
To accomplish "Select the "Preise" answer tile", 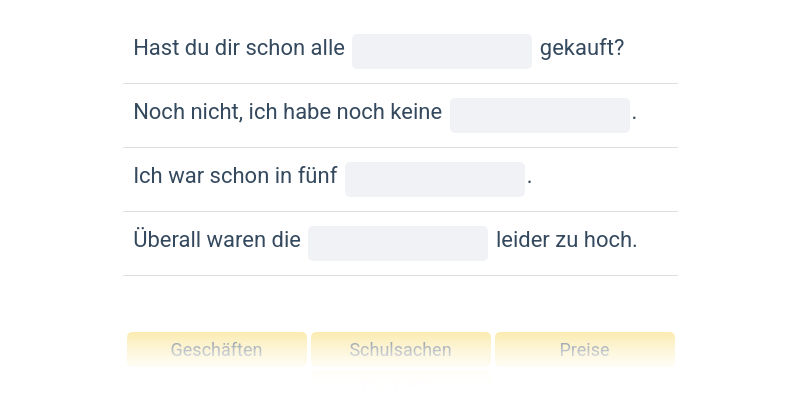I will pyautogui.click(x=584, y=350).
